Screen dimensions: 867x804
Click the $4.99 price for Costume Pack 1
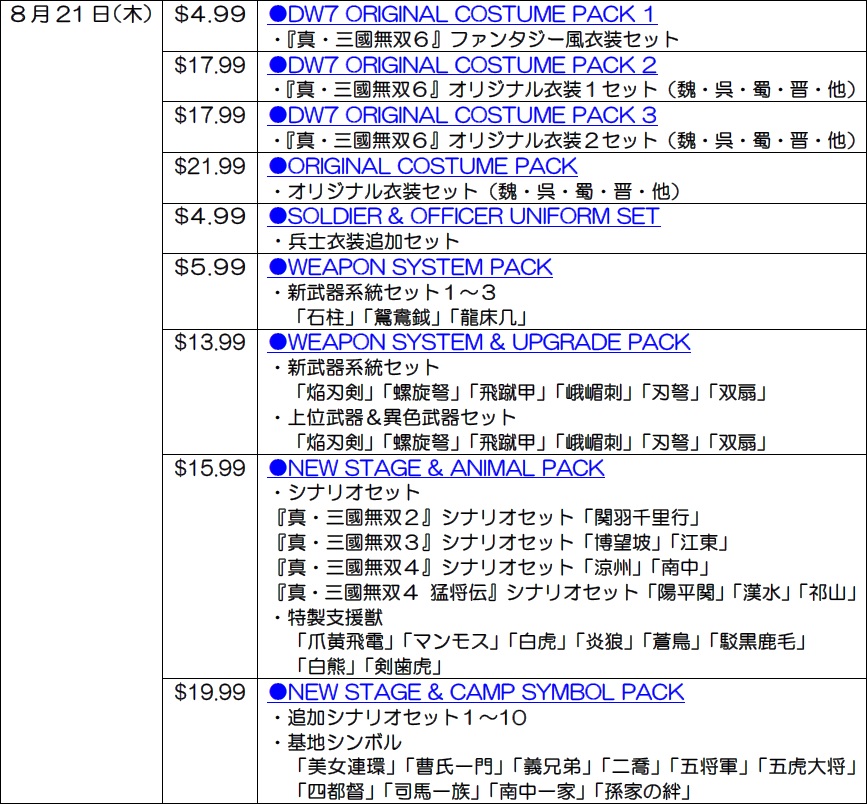[210, 14]
